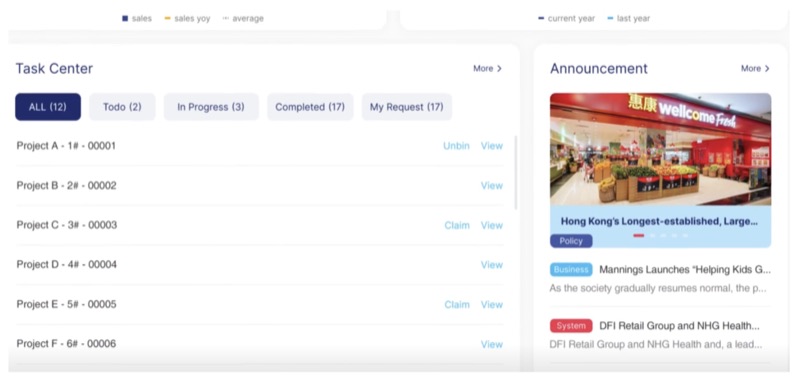Open More in the Task Center
Screen dimensions: 800x386
click(x=487, y=68)
